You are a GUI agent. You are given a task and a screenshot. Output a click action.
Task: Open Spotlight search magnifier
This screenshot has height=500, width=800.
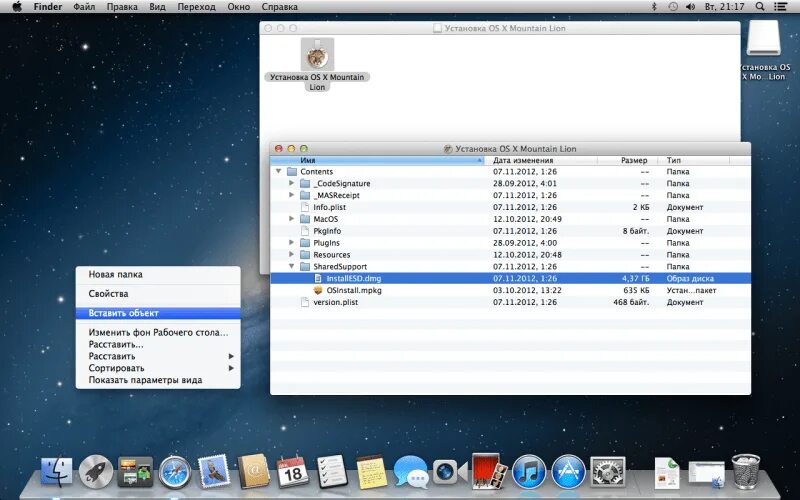[760, 7]
